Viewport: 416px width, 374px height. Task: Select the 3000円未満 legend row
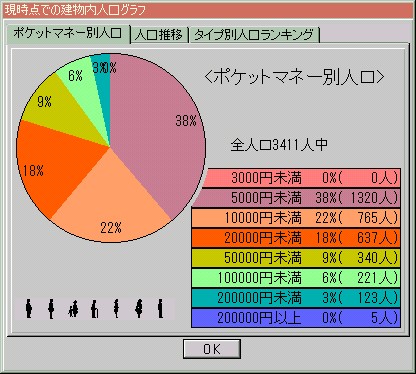pyautogui.click(x=301, y=178)
